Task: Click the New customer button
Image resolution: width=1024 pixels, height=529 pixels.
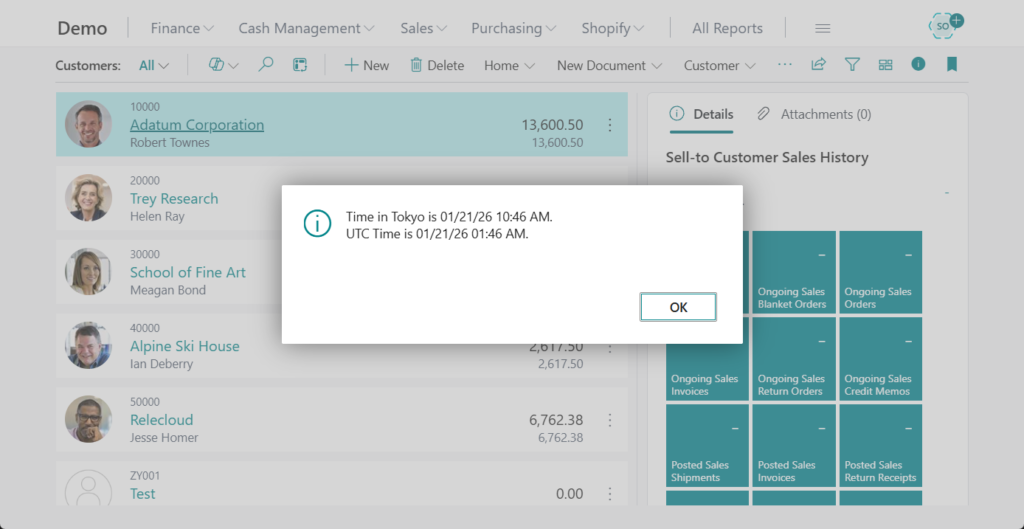Action: 366,65
